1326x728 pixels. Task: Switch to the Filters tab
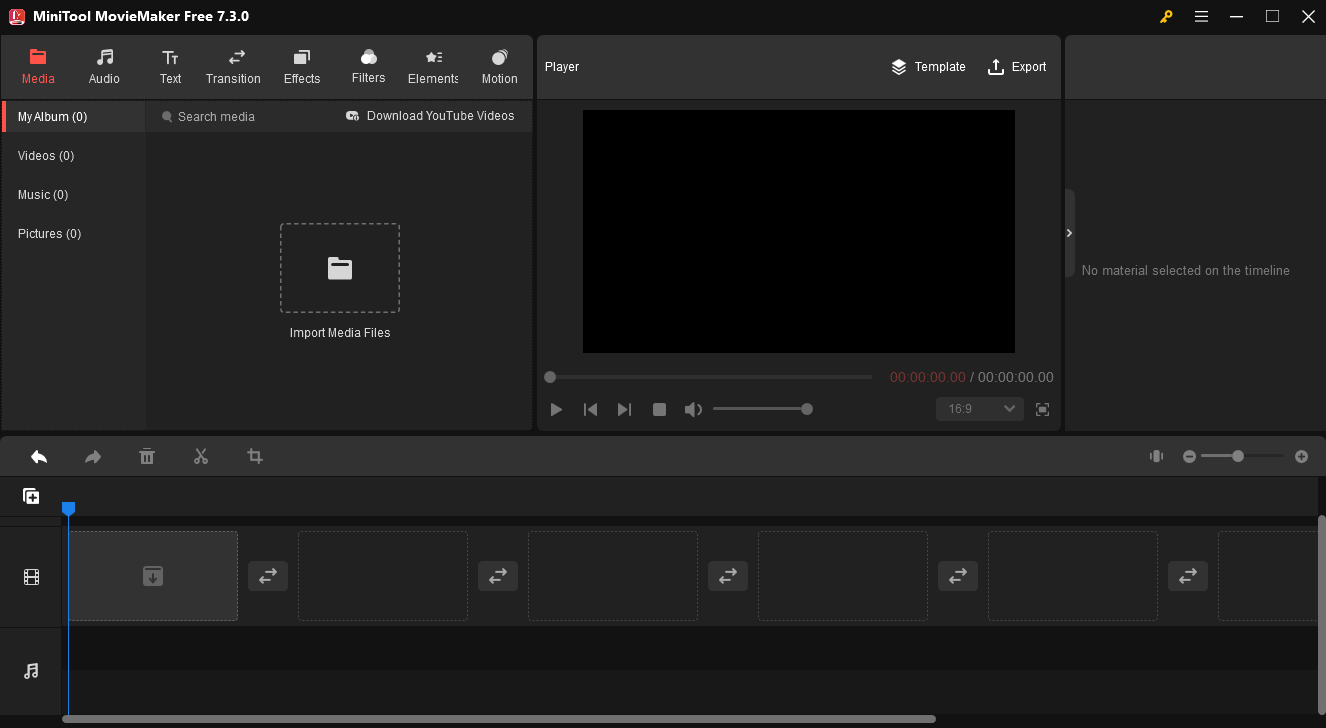(368, 67)
